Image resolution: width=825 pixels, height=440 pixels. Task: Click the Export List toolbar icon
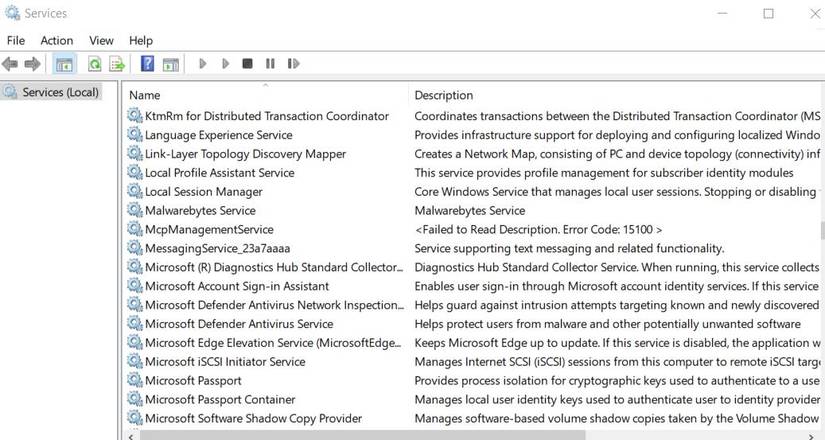point(117,64)
